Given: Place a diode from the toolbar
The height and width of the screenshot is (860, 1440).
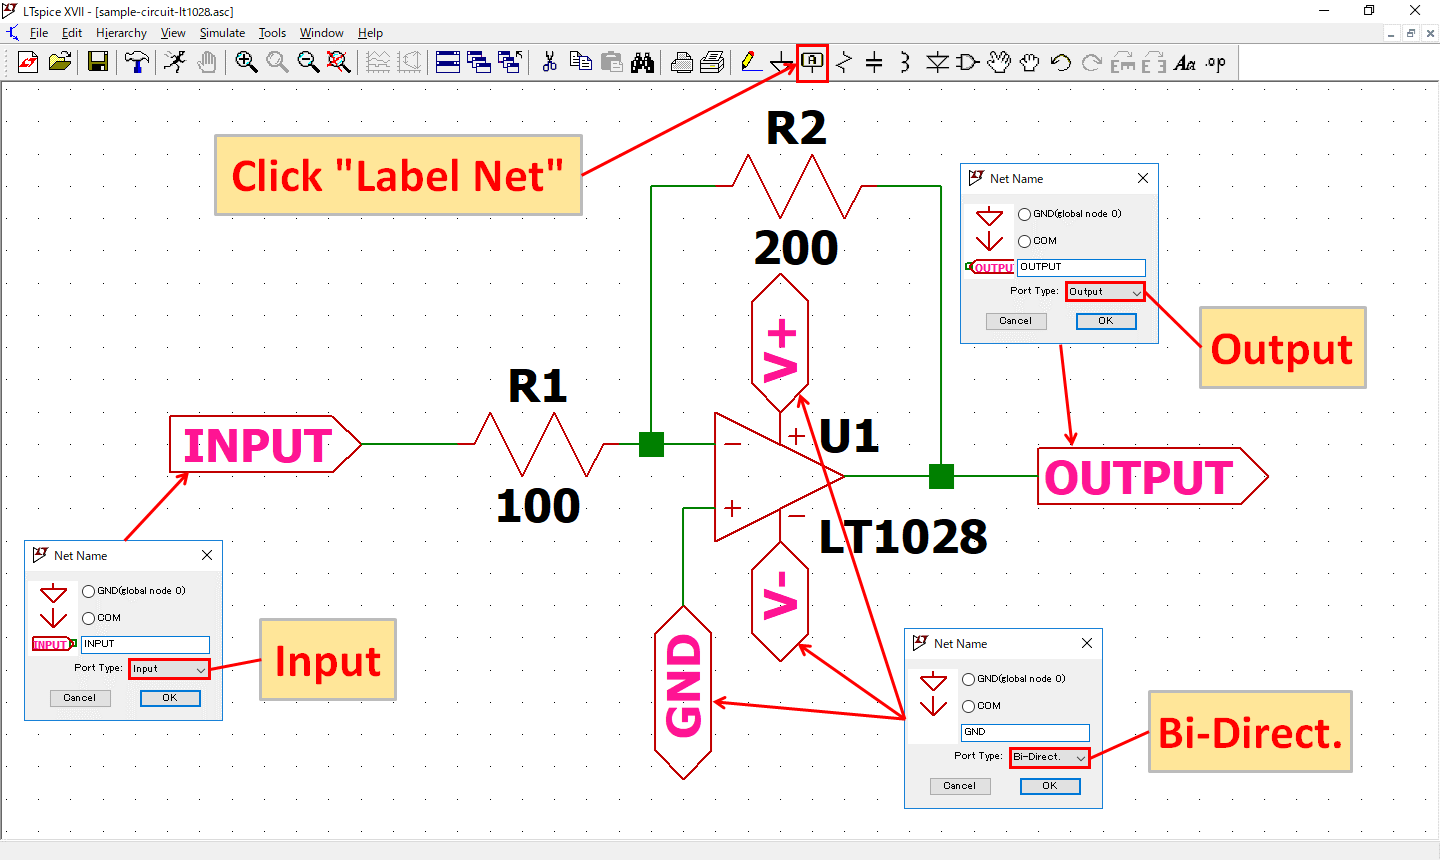Looking at the screenshot, I should tap(937, 62).
